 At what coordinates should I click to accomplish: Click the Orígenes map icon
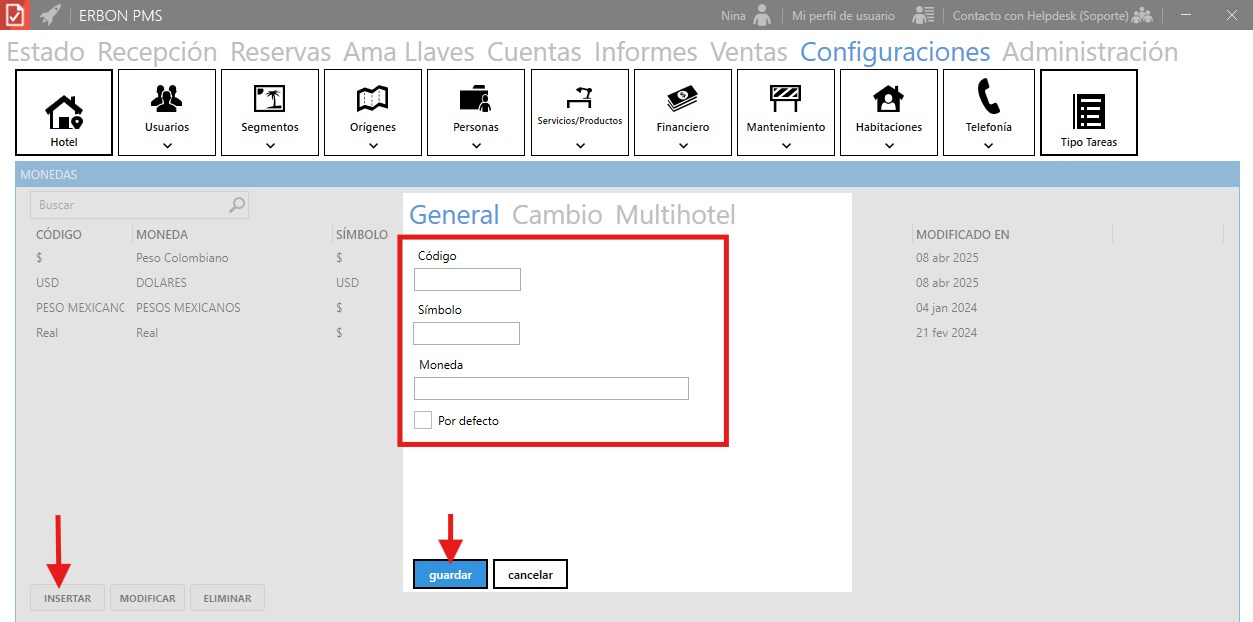373,97
